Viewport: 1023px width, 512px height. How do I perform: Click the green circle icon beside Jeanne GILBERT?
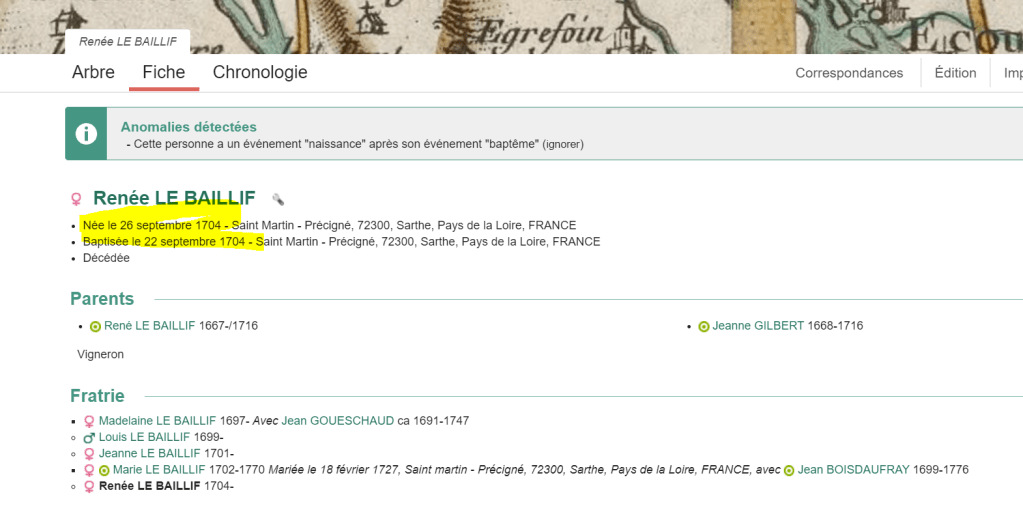[x=704, y=326]
